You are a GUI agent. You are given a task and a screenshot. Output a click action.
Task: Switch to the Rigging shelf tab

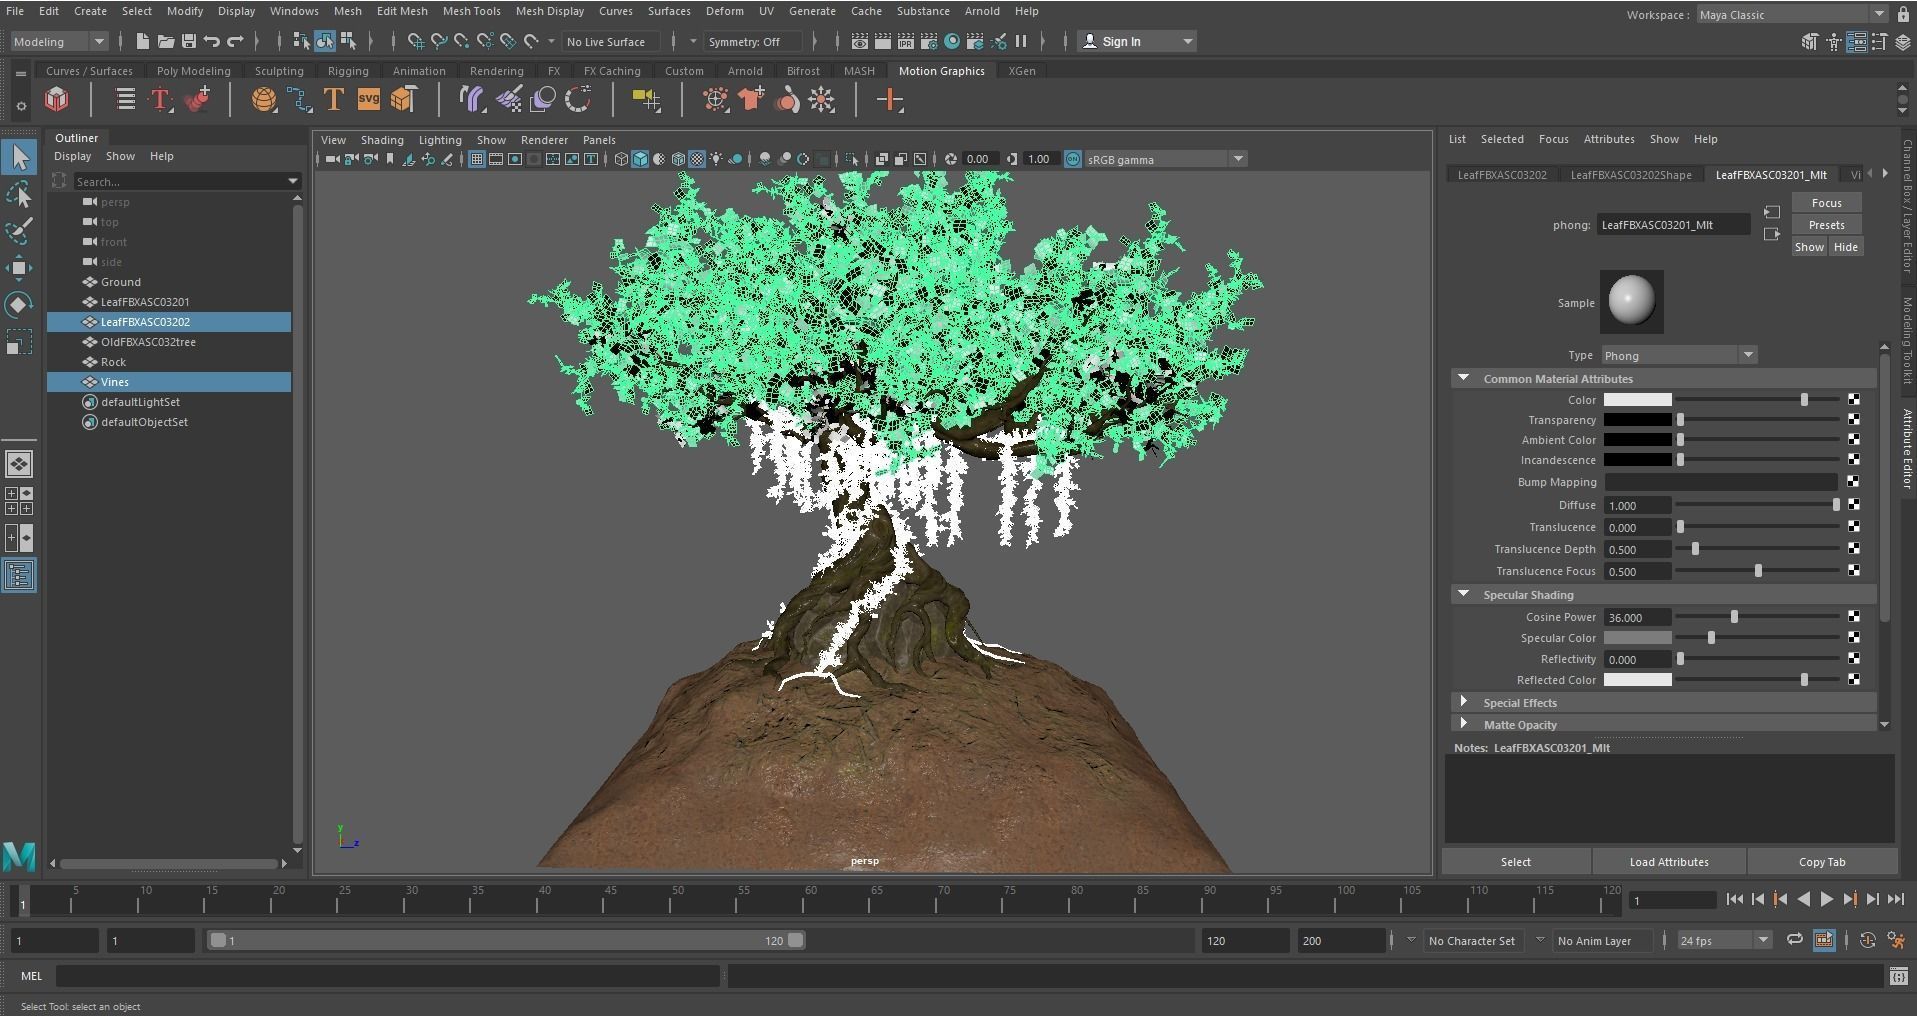(x=348, y=71)
